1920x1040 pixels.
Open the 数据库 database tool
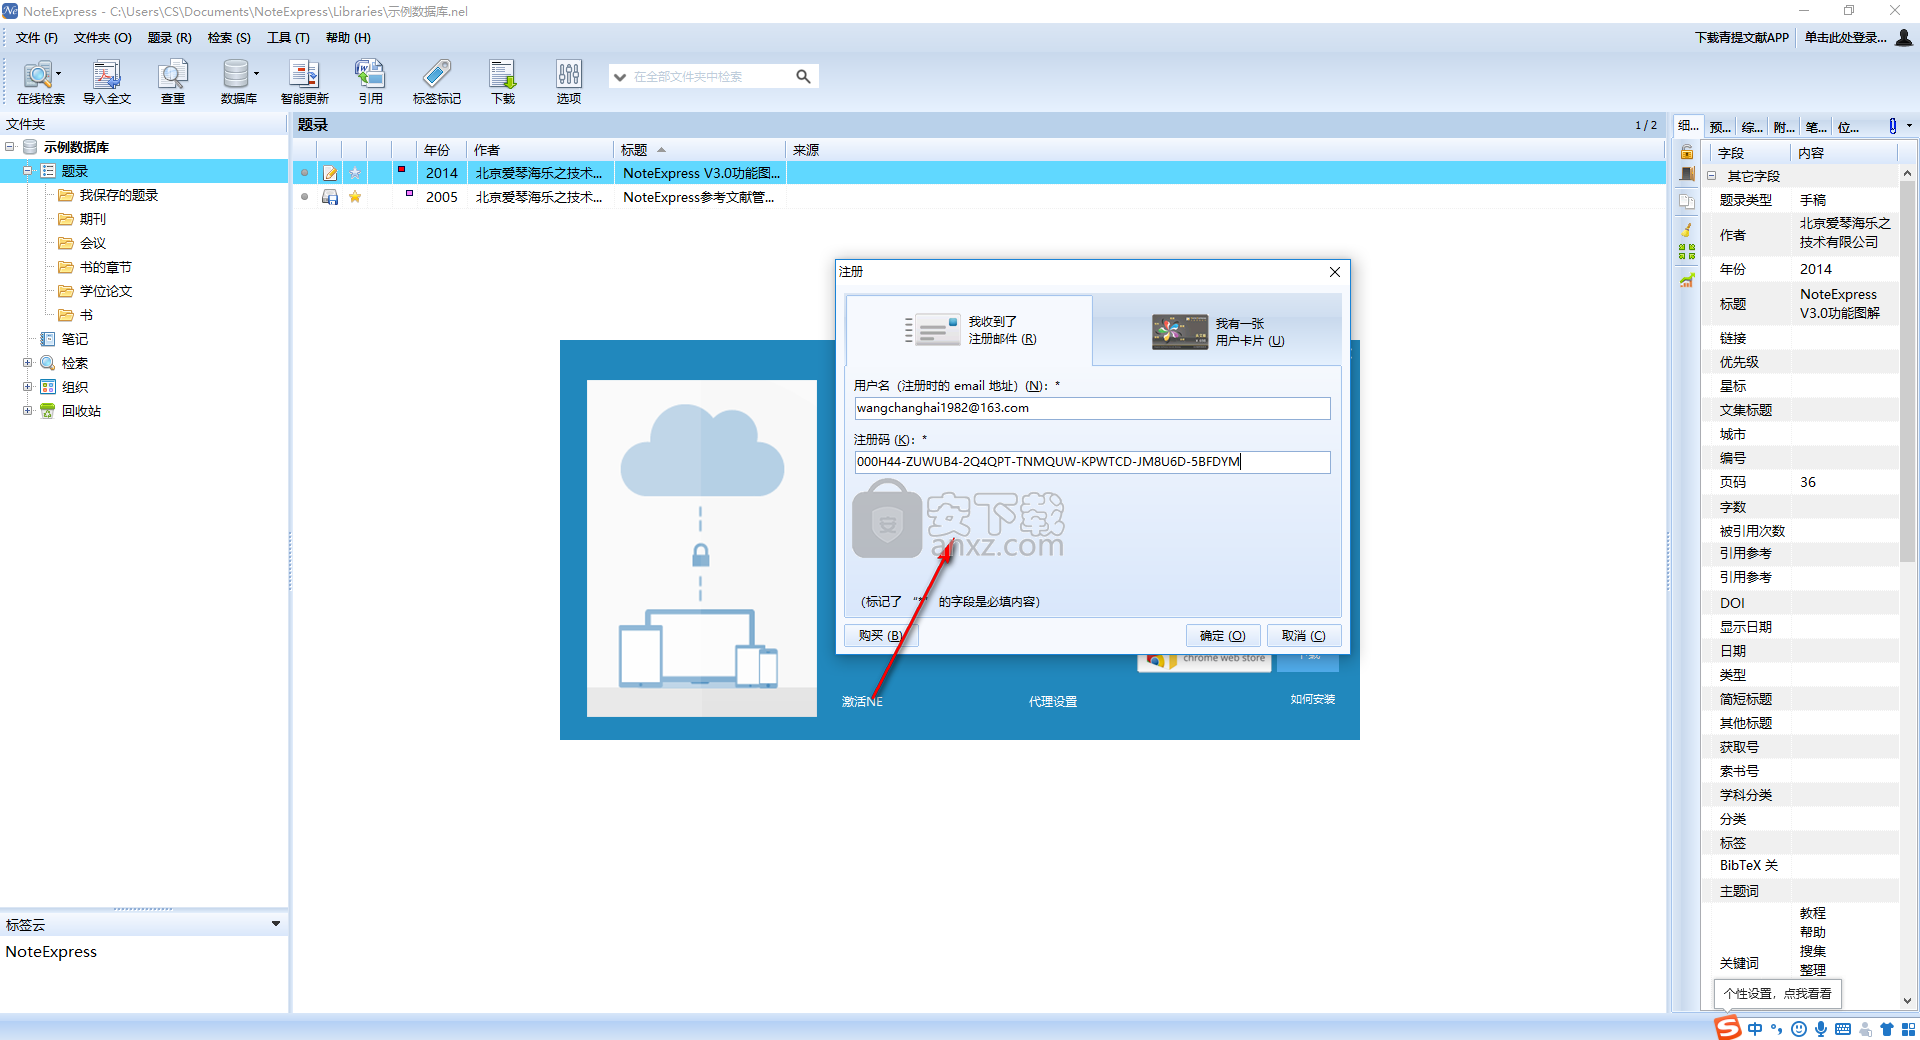pyautogui.click(x=238, y=81)
